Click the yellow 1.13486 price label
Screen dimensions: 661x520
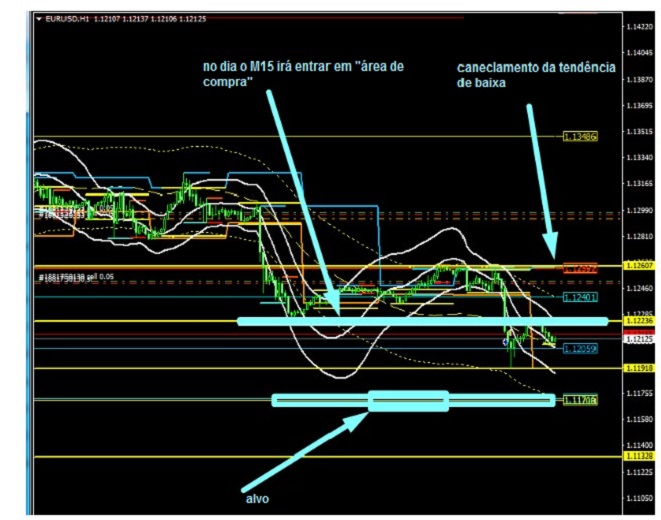coord(580,136)
